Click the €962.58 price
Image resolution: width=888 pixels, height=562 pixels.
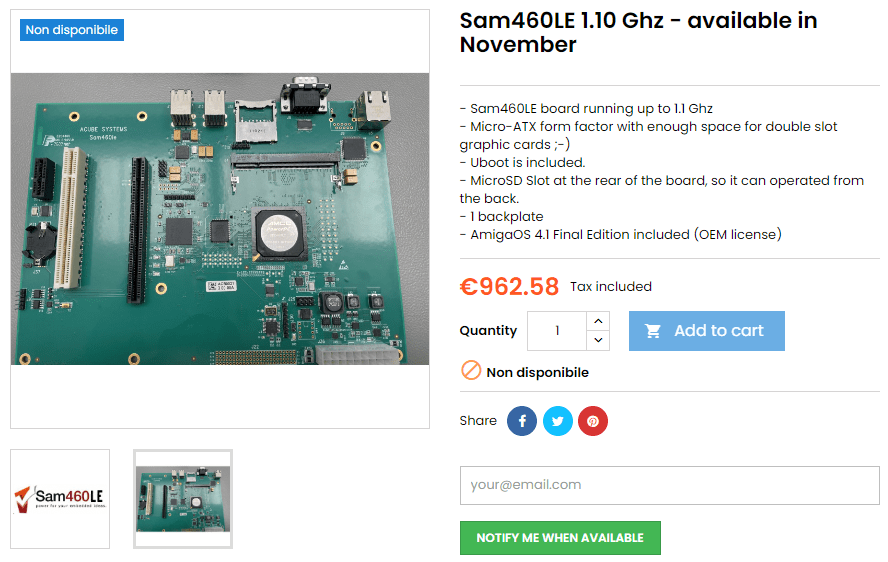pyautogui.click(x=509, y=286)
